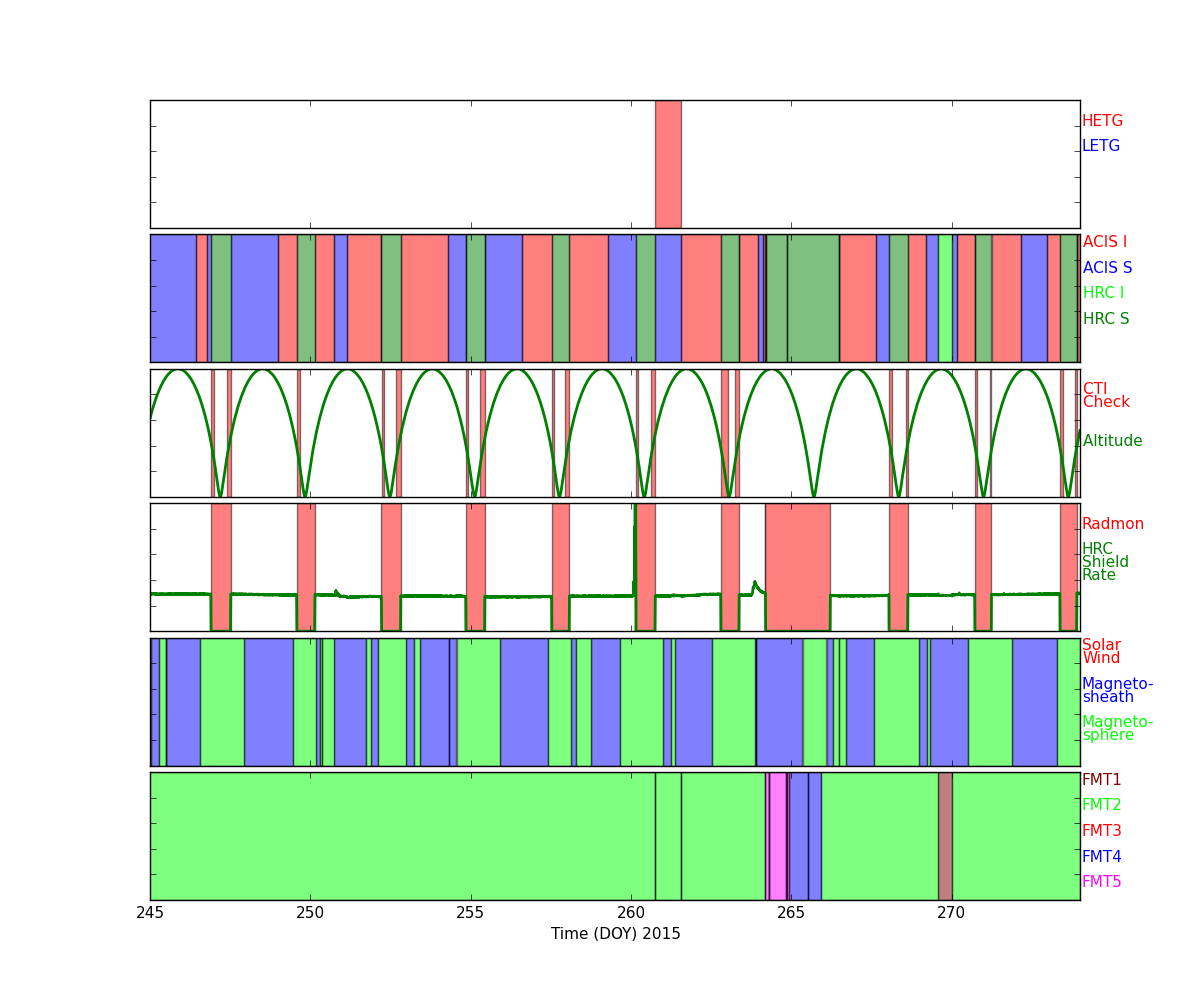
Task: Click the HETG legend label
Action: tap(1102, 121)
